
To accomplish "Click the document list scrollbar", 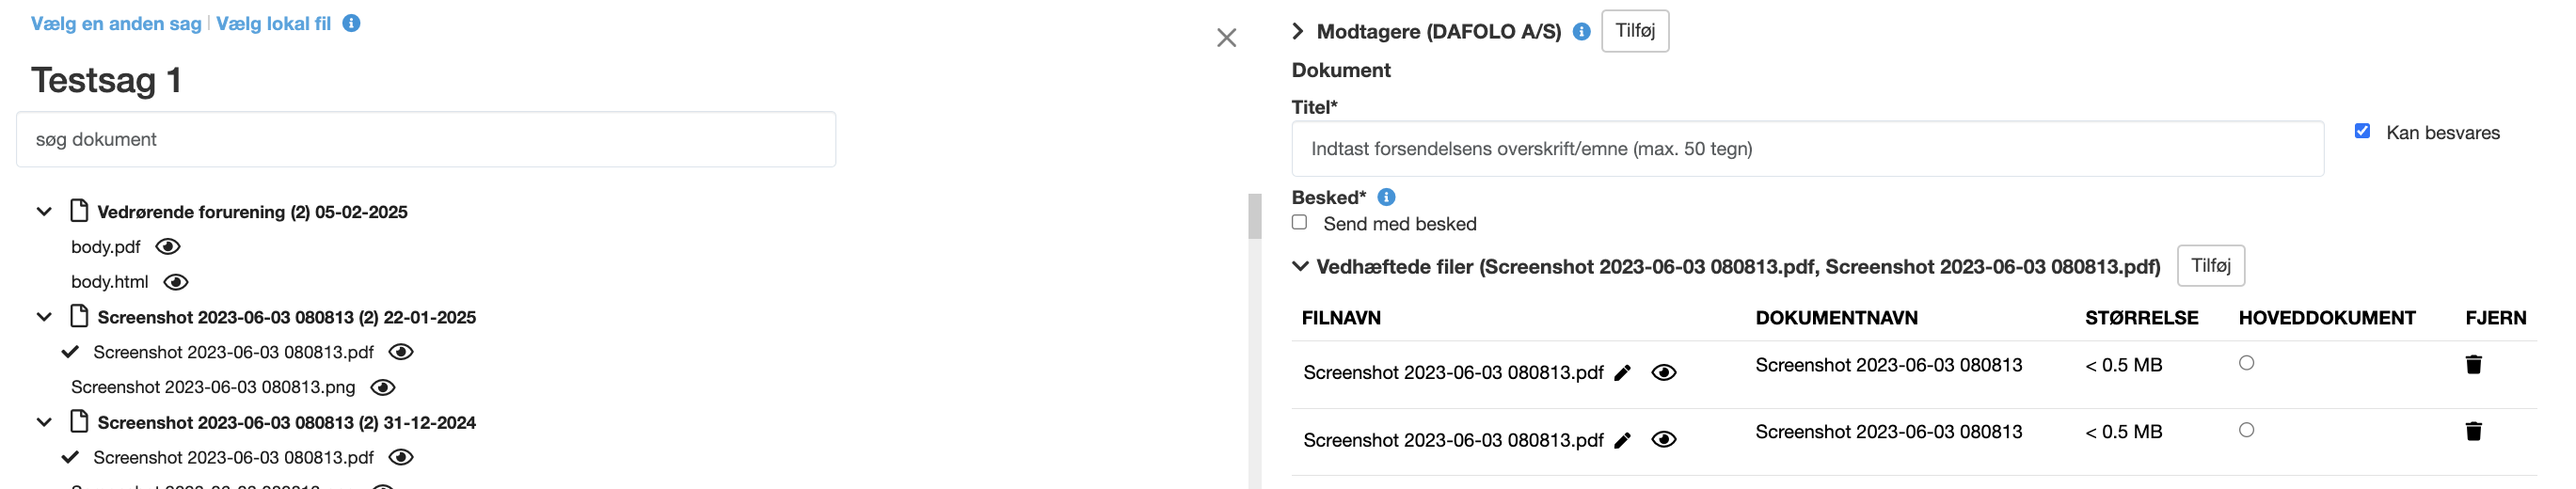I will tap(1254, 217).
